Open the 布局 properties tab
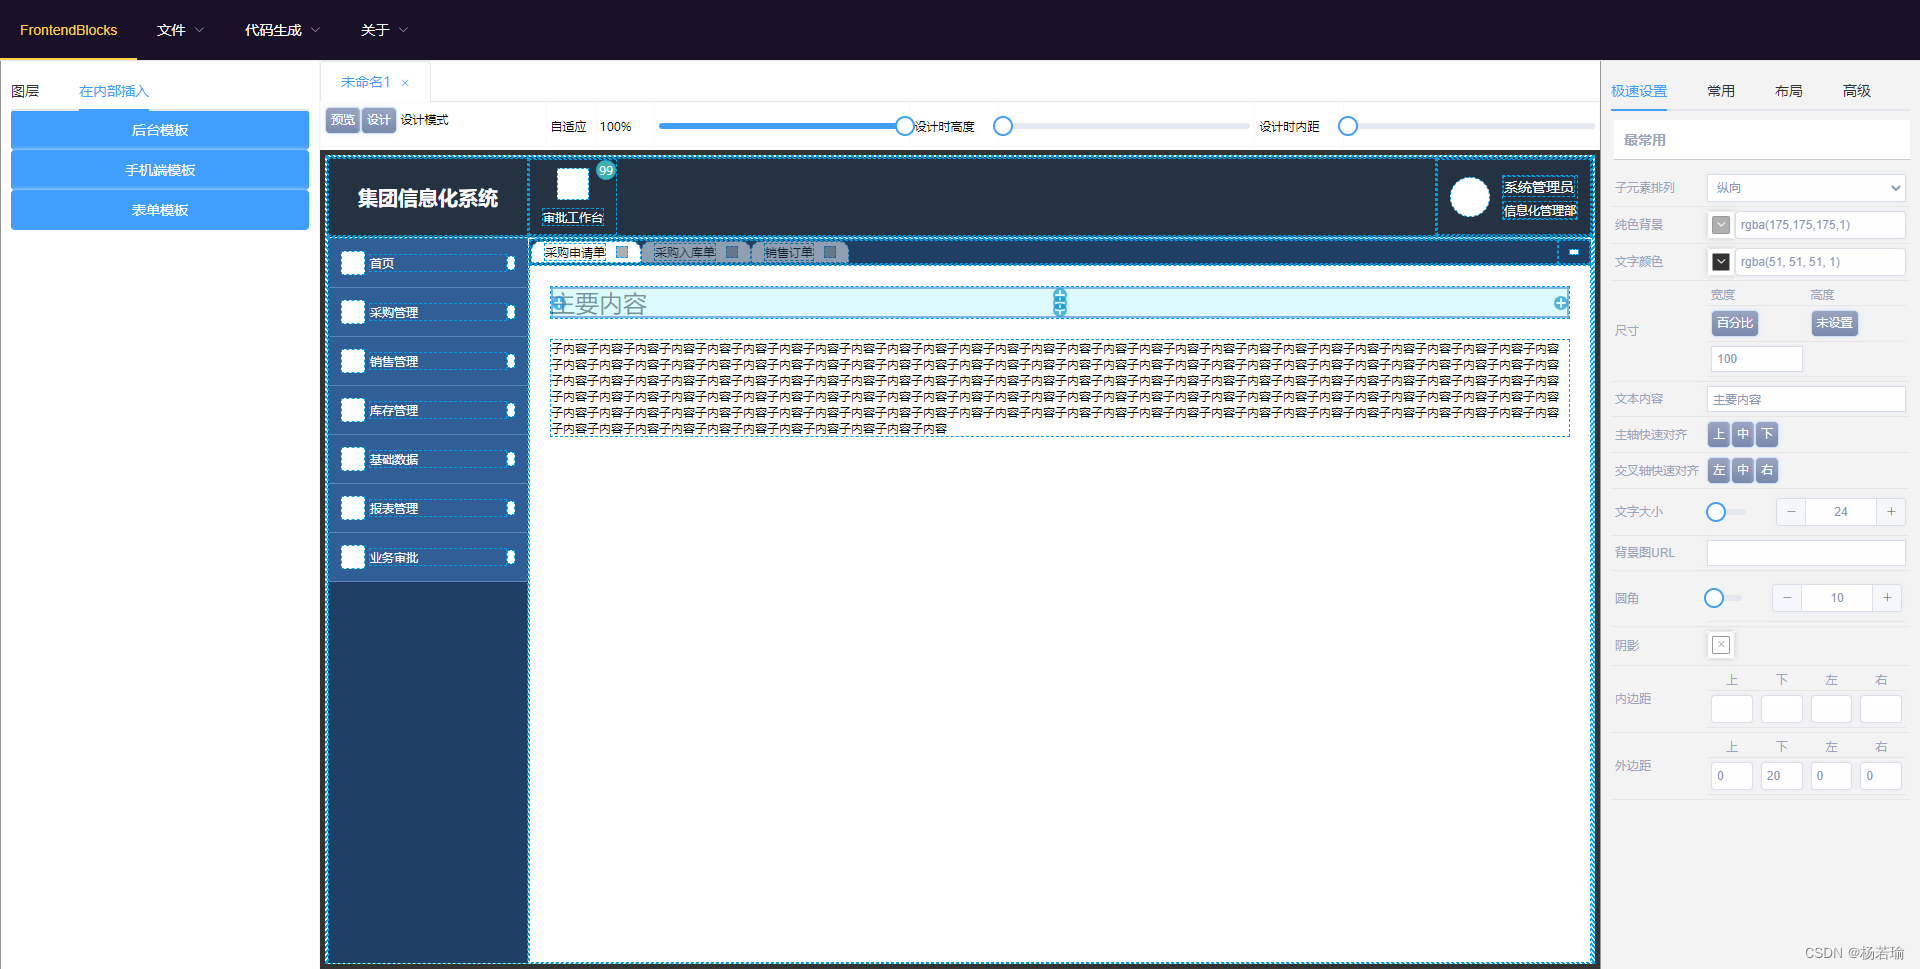This screenshot has width=1920, height=969. [1789, 91]
